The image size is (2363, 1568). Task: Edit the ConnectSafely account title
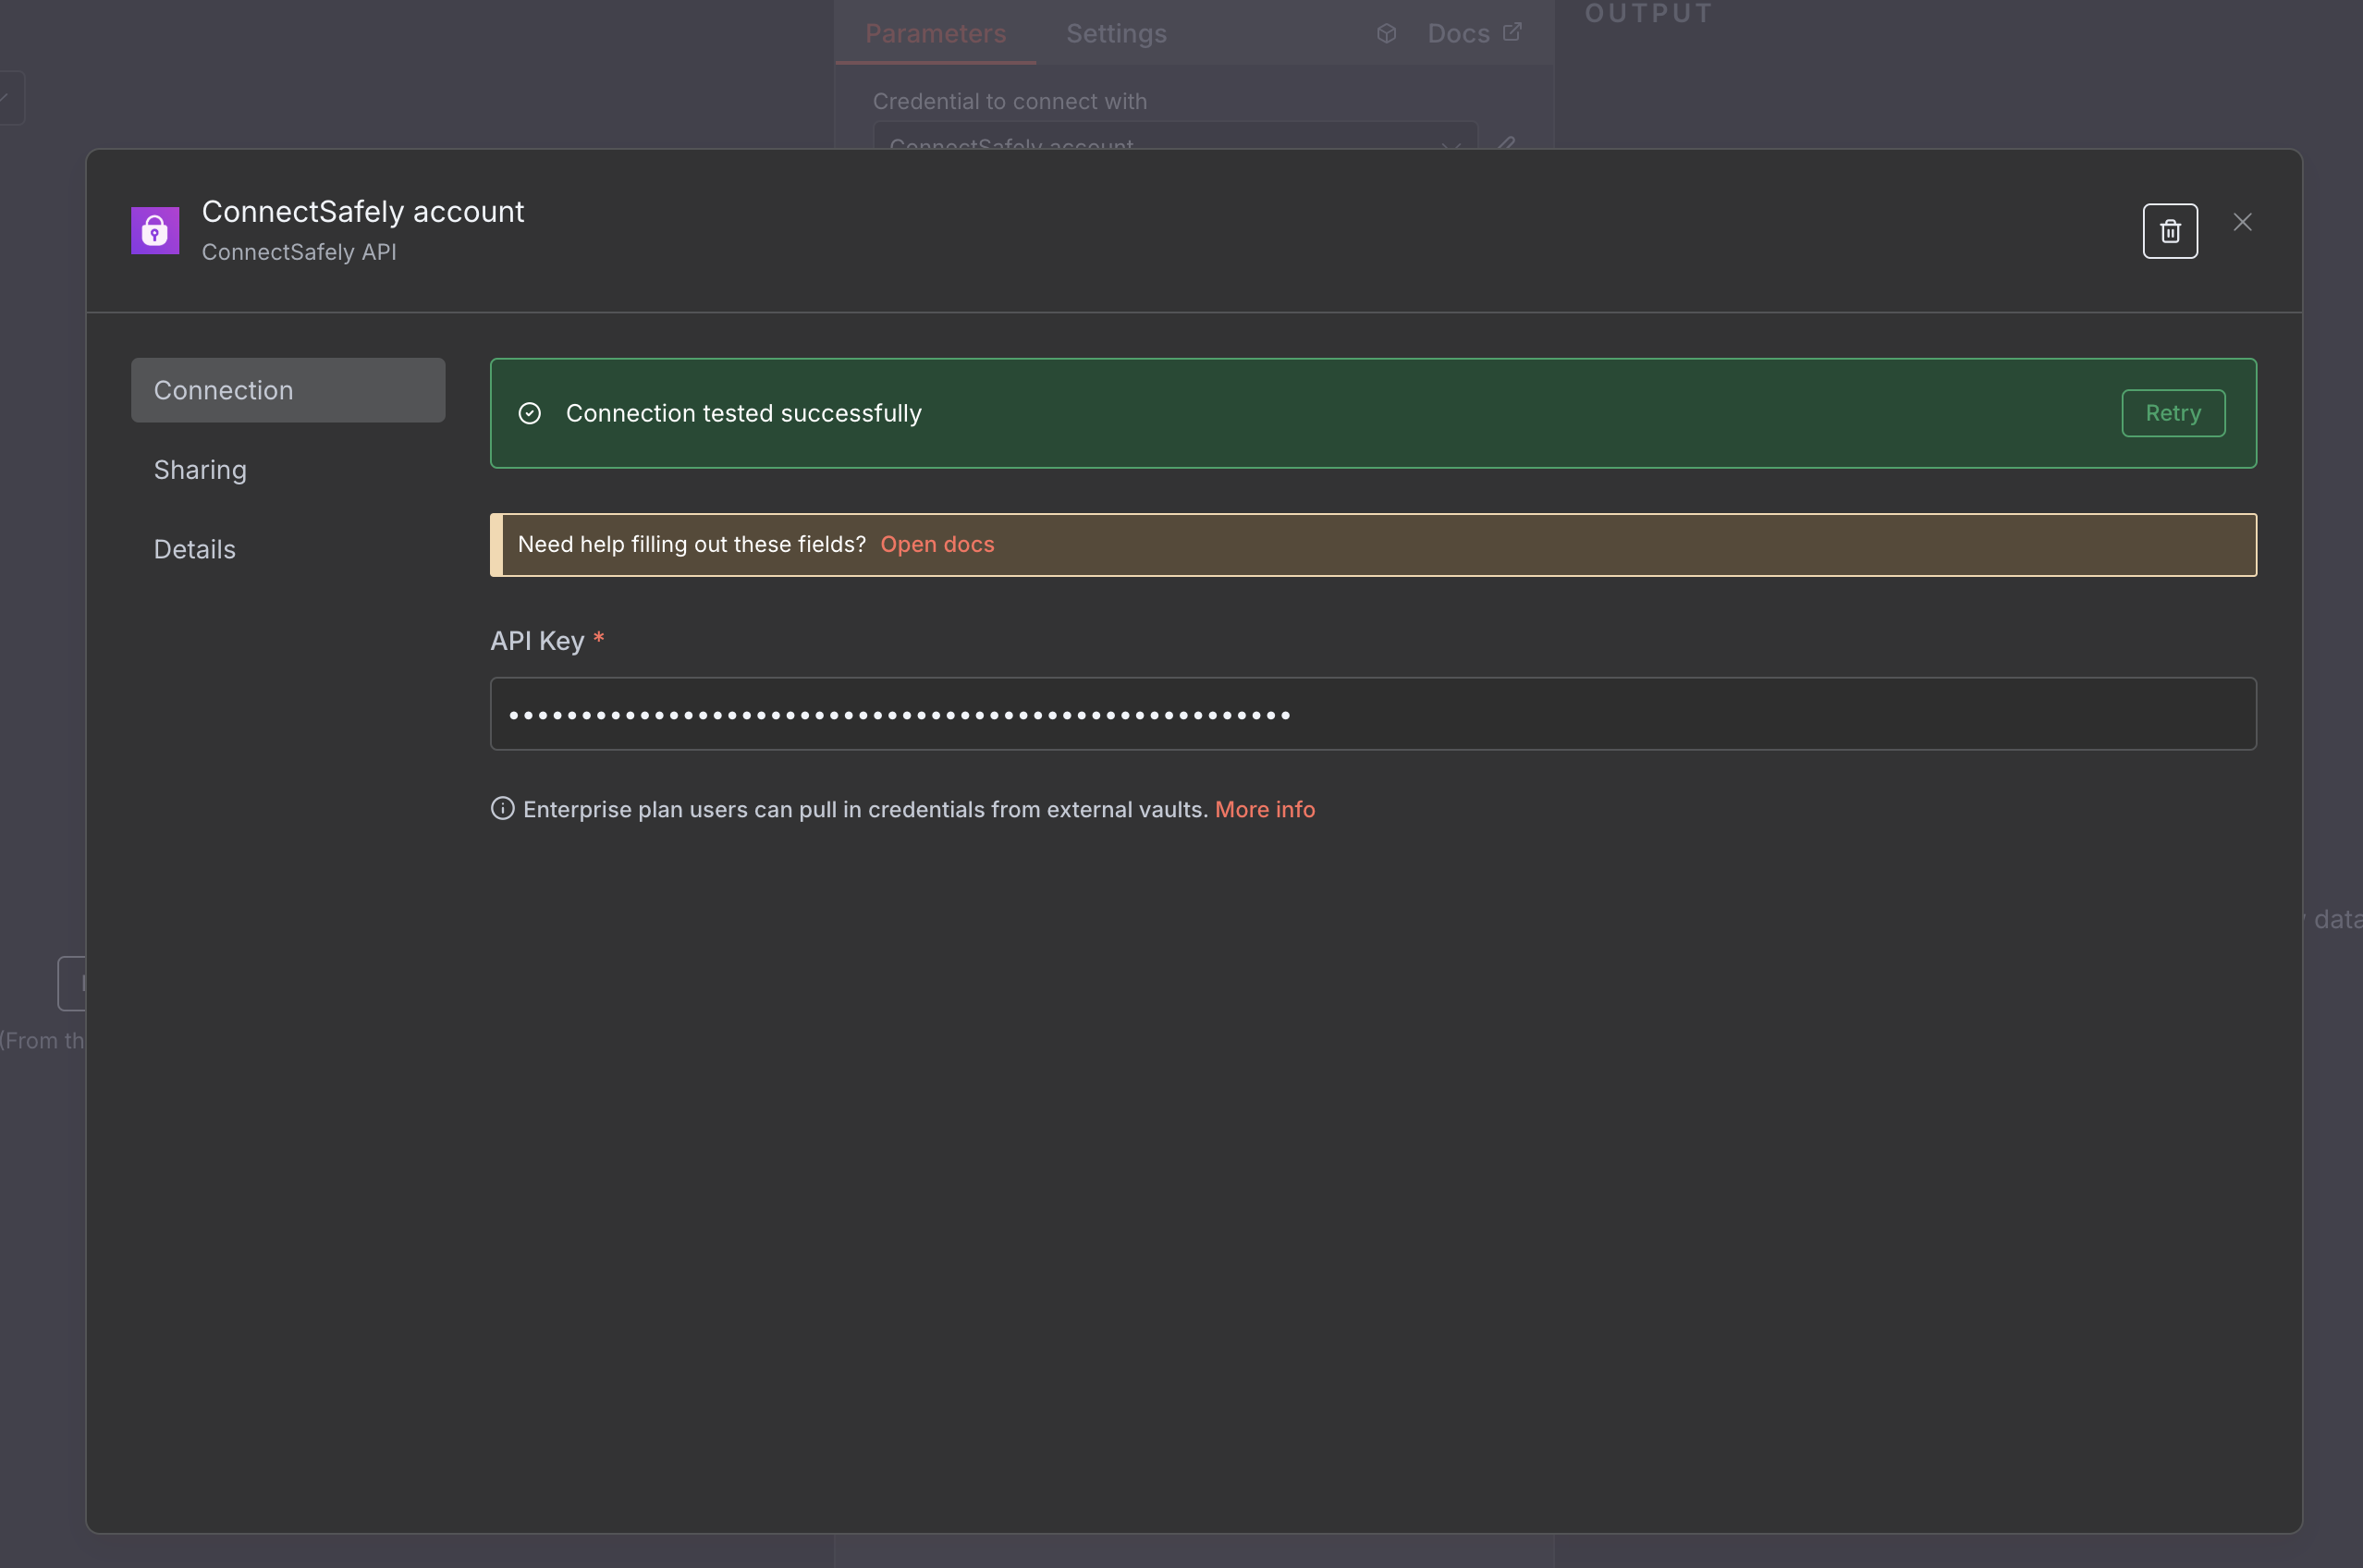(363, 212)
